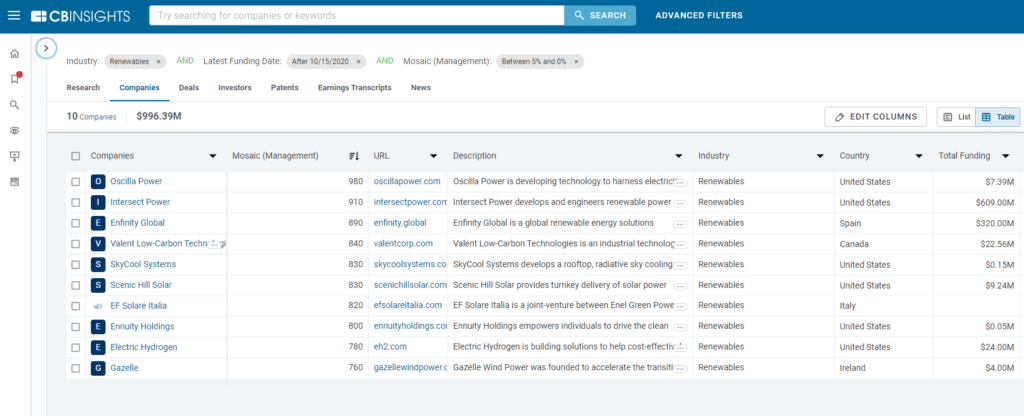The height and width of the screenshot is (416, 1024).
Task: Click the presentation download sidebar icon
Action: [x=14, y=156]
